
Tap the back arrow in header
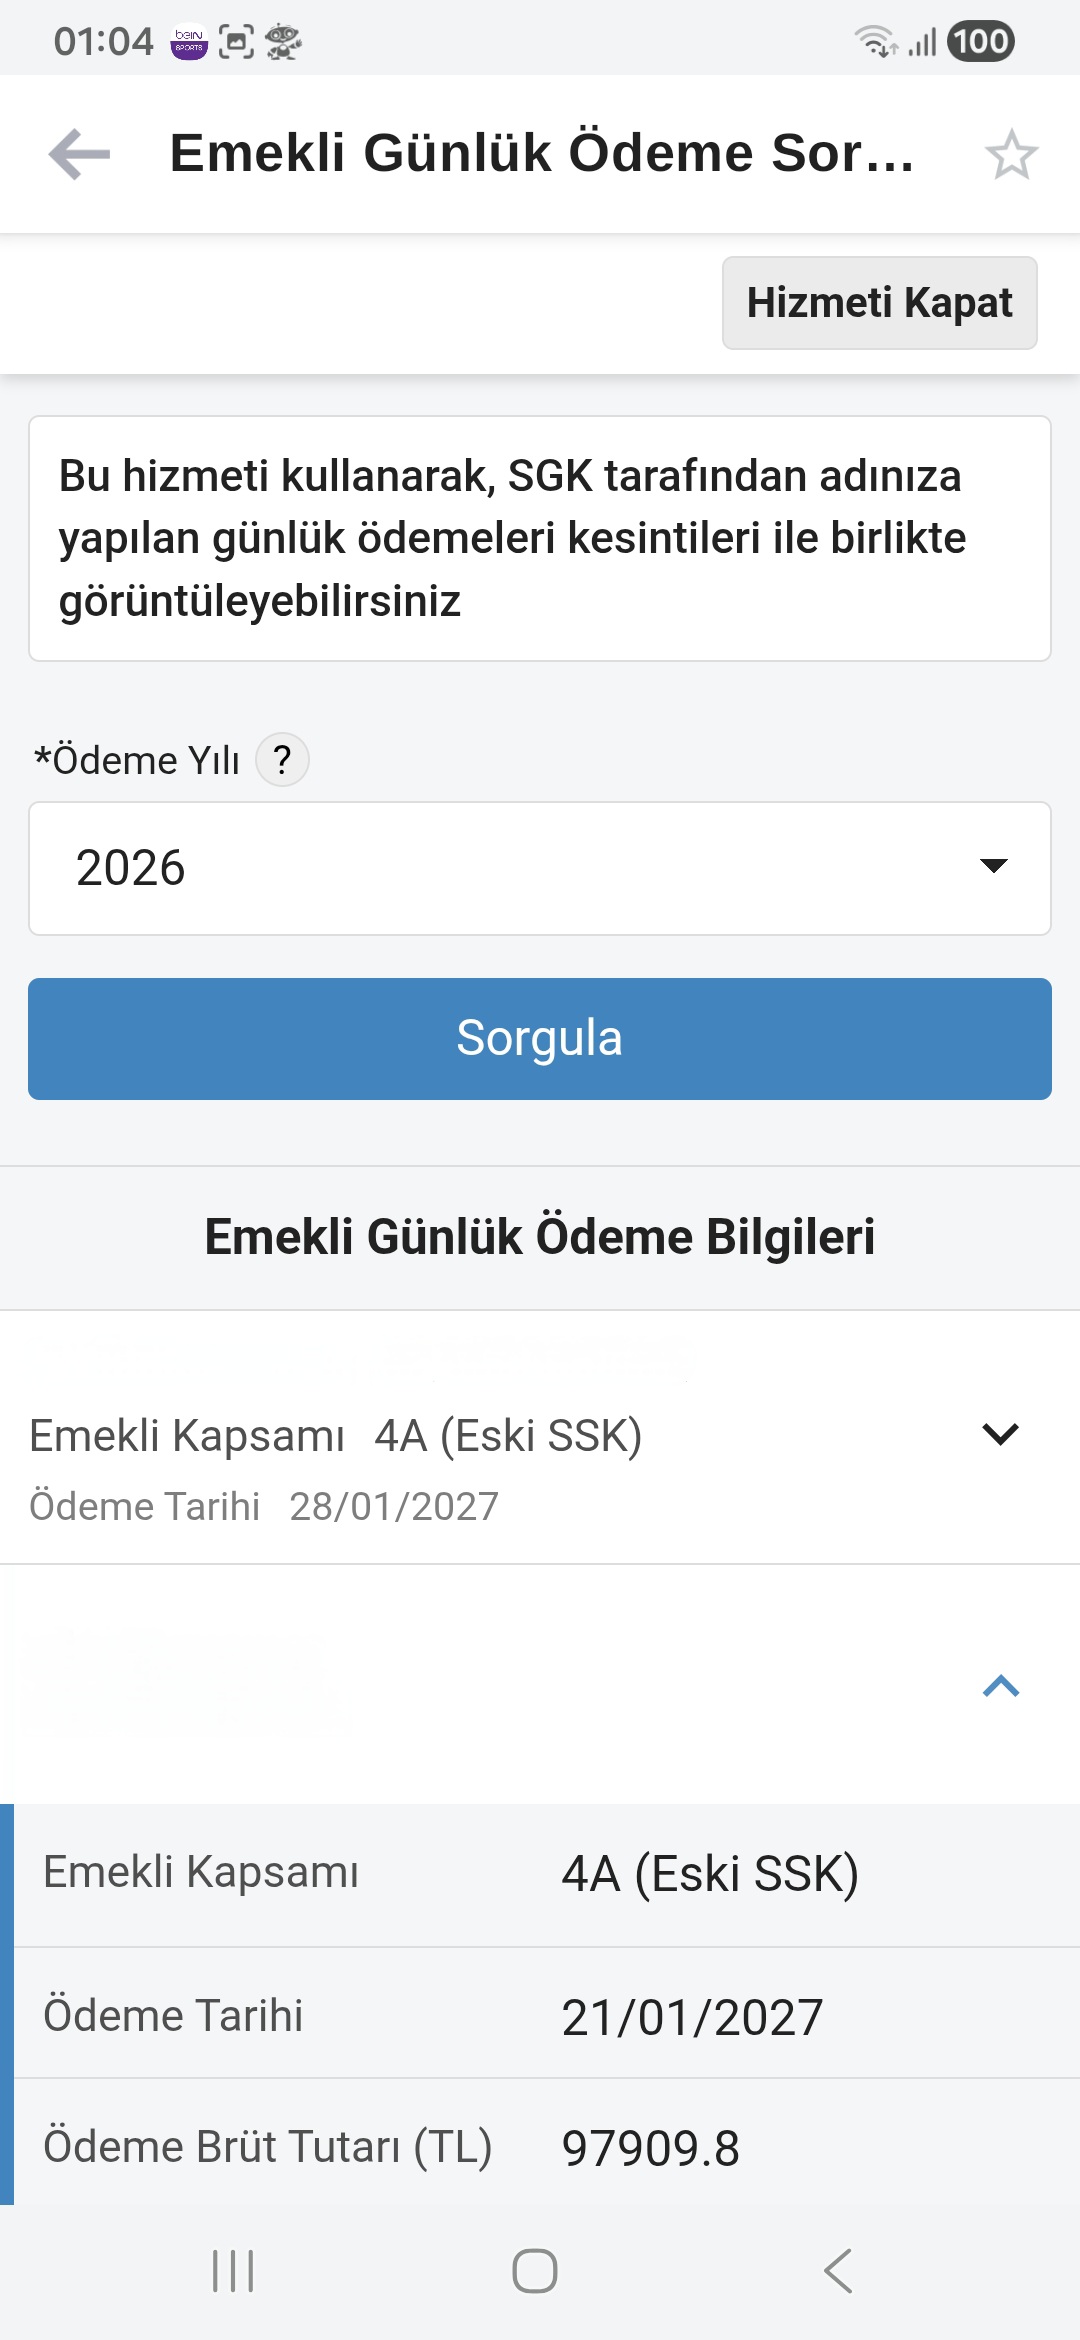pyautogui.click(x=80, y=155)
